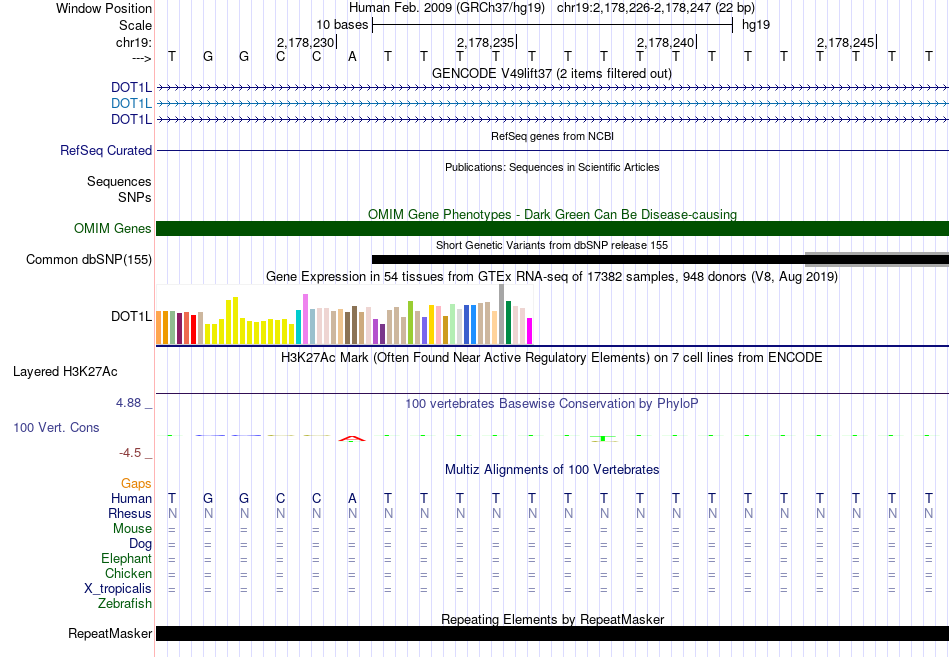Open Repeating Elements by RepeatMasker title
Screen dimensions: 950x657
pyautogui.click(x=552, y=619)
